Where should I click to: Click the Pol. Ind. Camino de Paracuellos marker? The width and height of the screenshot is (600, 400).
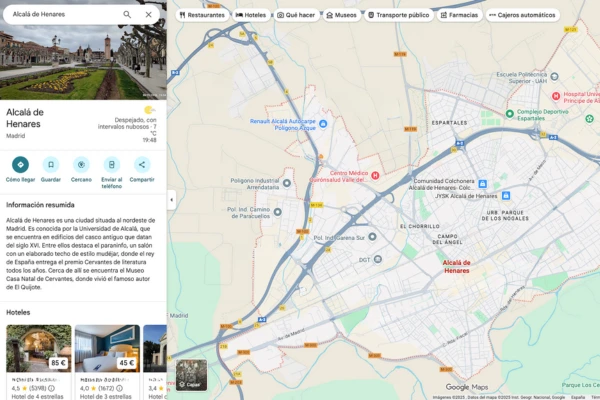pos(278,212)
